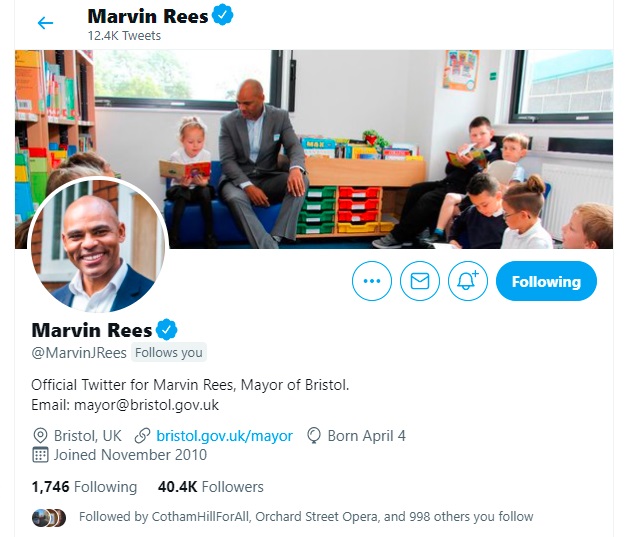Click the location pin icon near Bristol, UK
This screenshot has width=629, height=537.
40,436
